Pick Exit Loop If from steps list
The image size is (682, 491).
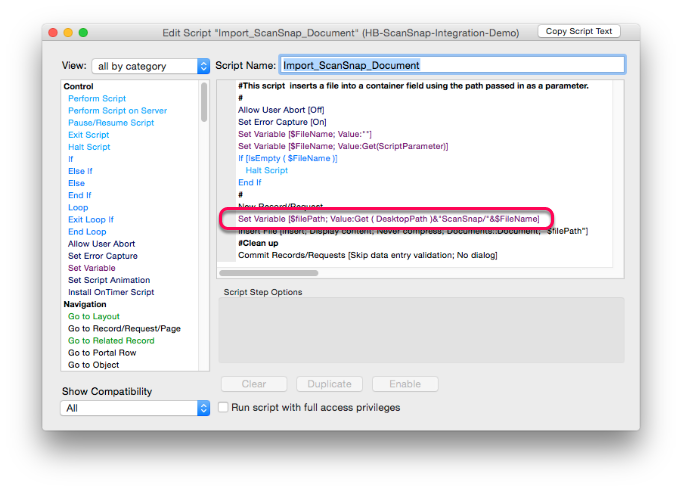91,219
